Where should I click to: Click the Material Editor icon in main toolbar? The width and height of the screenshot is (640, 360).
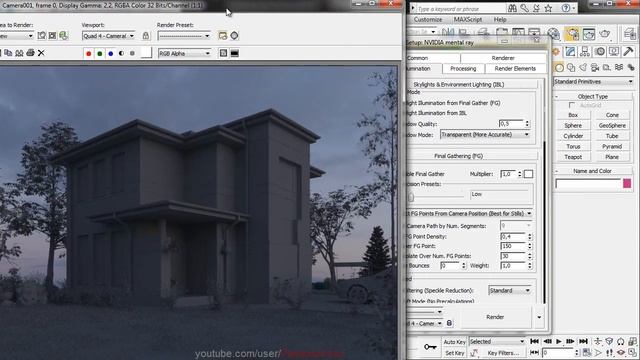[553, 34]
